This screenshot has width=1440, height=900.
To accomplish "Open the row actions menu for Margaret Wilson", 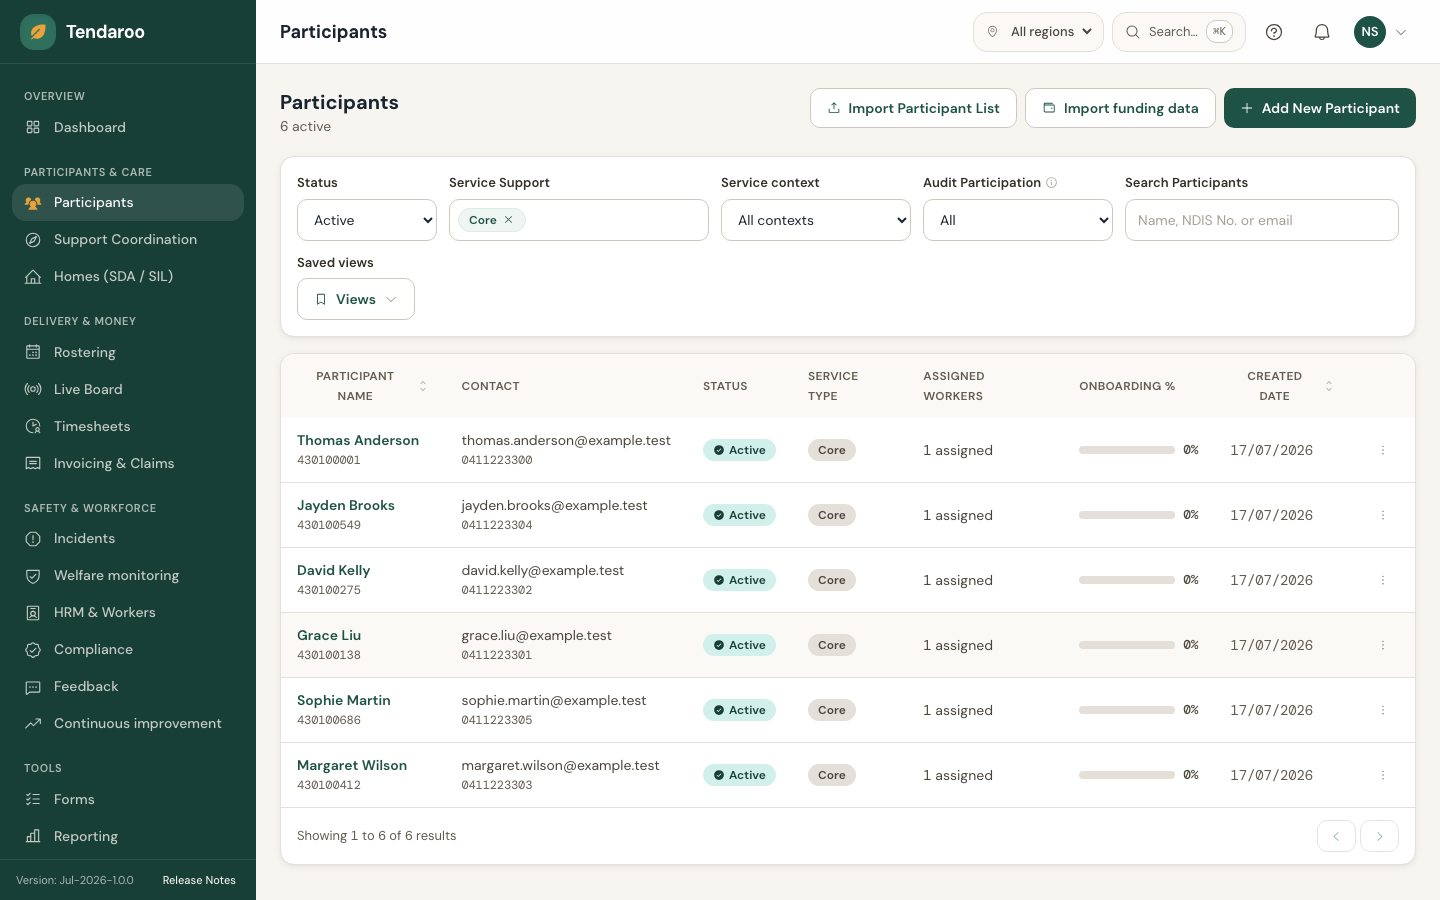I will pos(1383,775).
